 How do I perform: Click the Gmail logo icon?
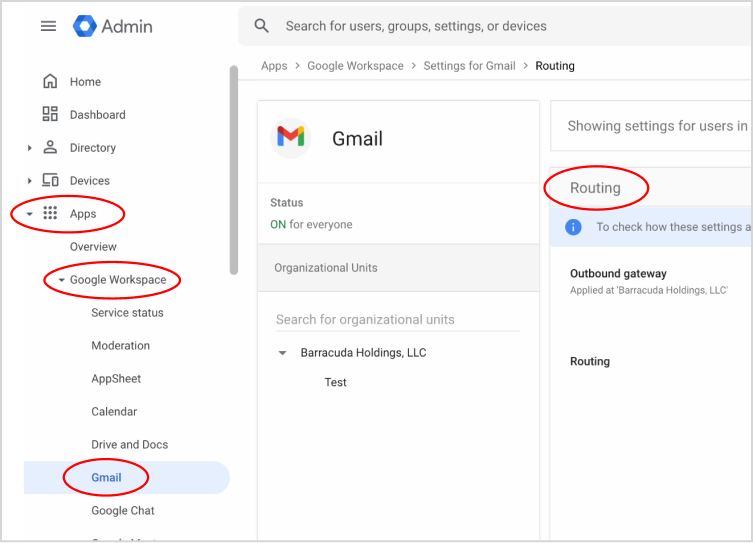point(291,137)
